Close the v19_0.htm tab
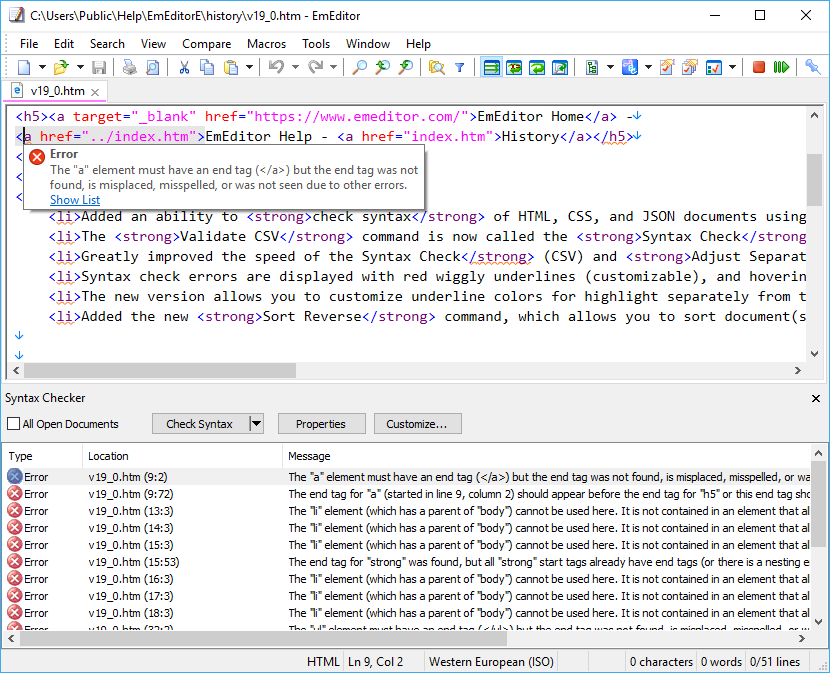 95,92
